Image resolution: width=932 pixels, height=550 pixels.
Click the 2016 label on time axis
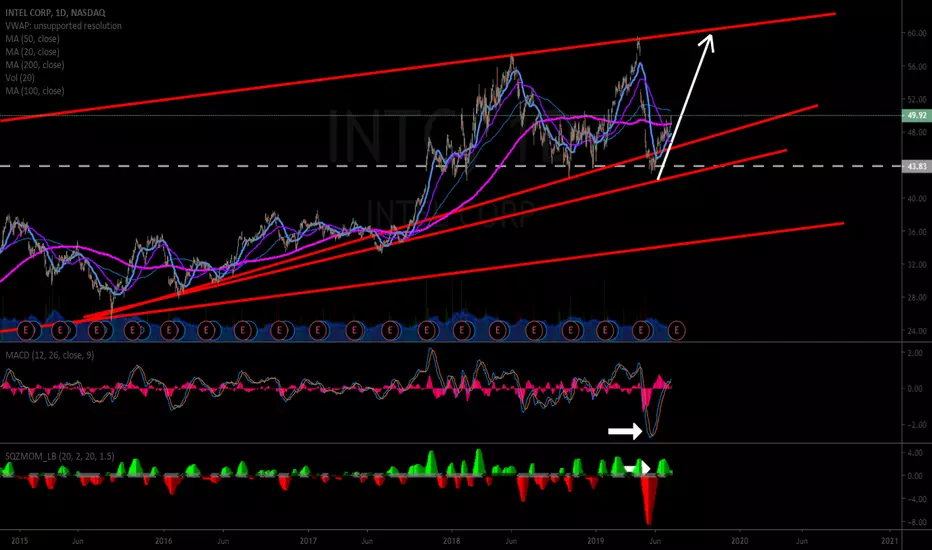coord(163,540)
